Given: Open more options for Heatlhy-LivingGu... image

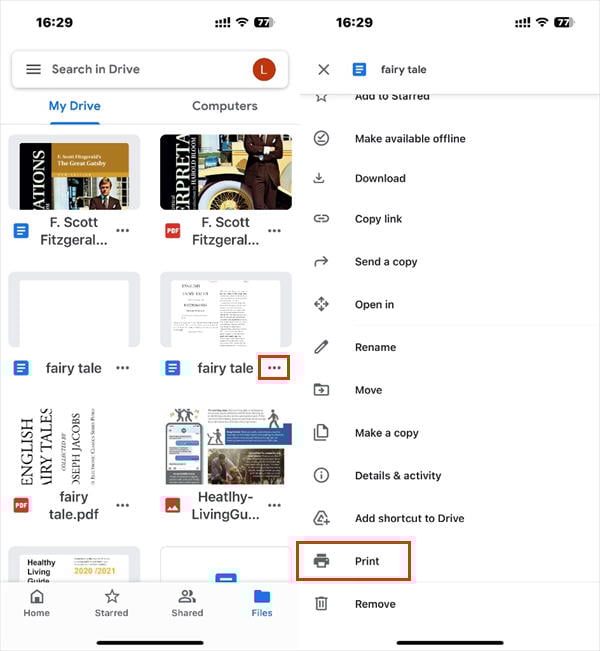Looking at the screenshot, I should coord(274,505).
